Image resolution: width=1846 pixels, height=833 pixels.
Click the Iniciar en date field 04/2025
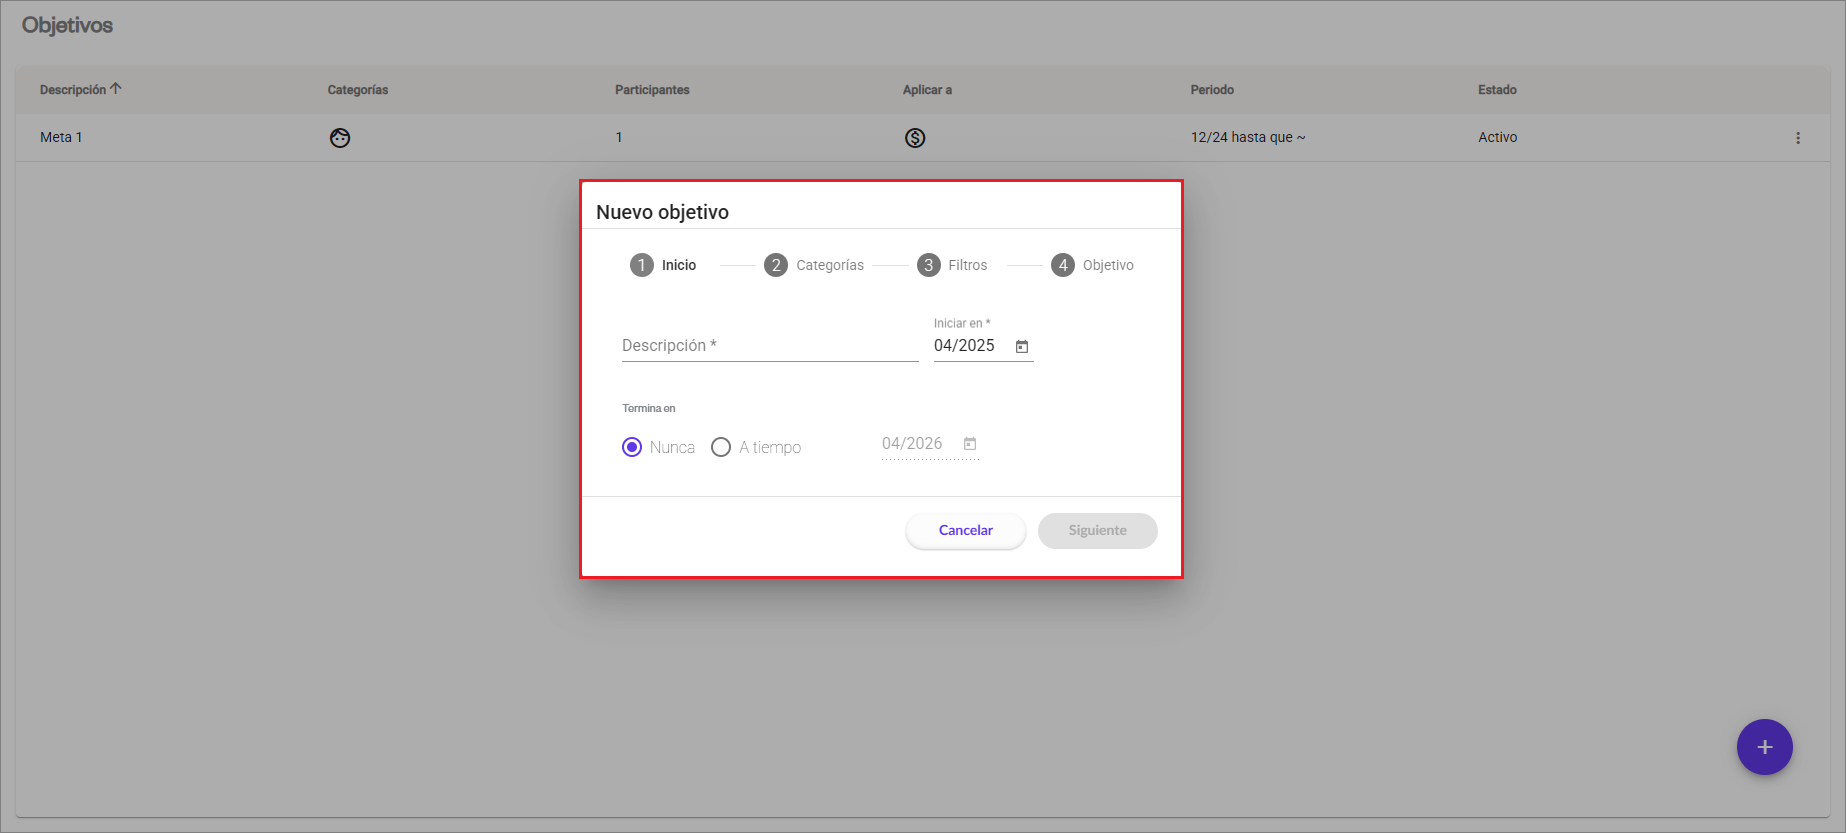point(965,346)
